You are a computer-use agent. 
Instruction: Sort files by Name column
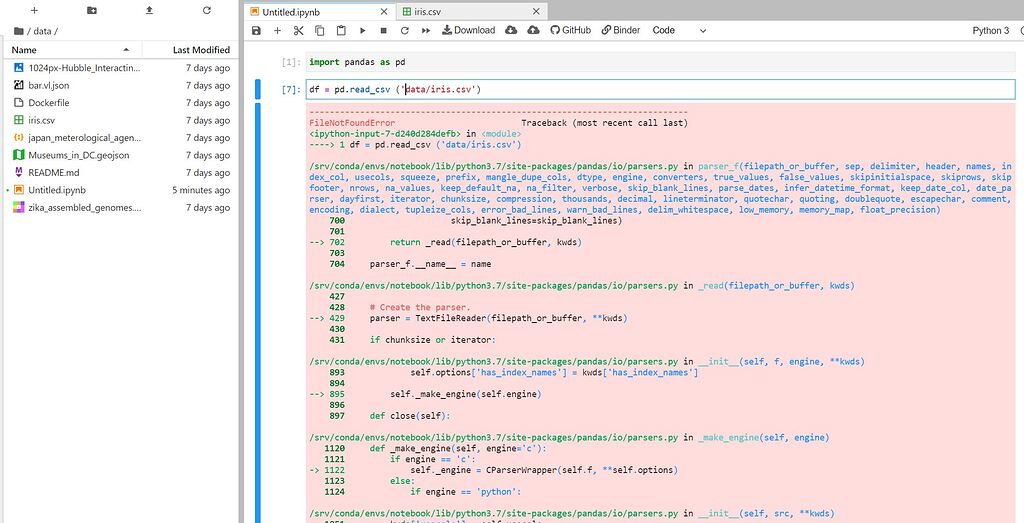tap(25, 50)
